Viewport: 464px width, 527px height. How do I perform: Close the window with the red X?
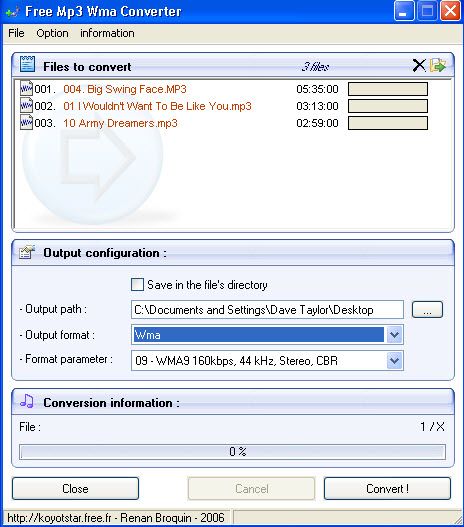pos(450,11)
